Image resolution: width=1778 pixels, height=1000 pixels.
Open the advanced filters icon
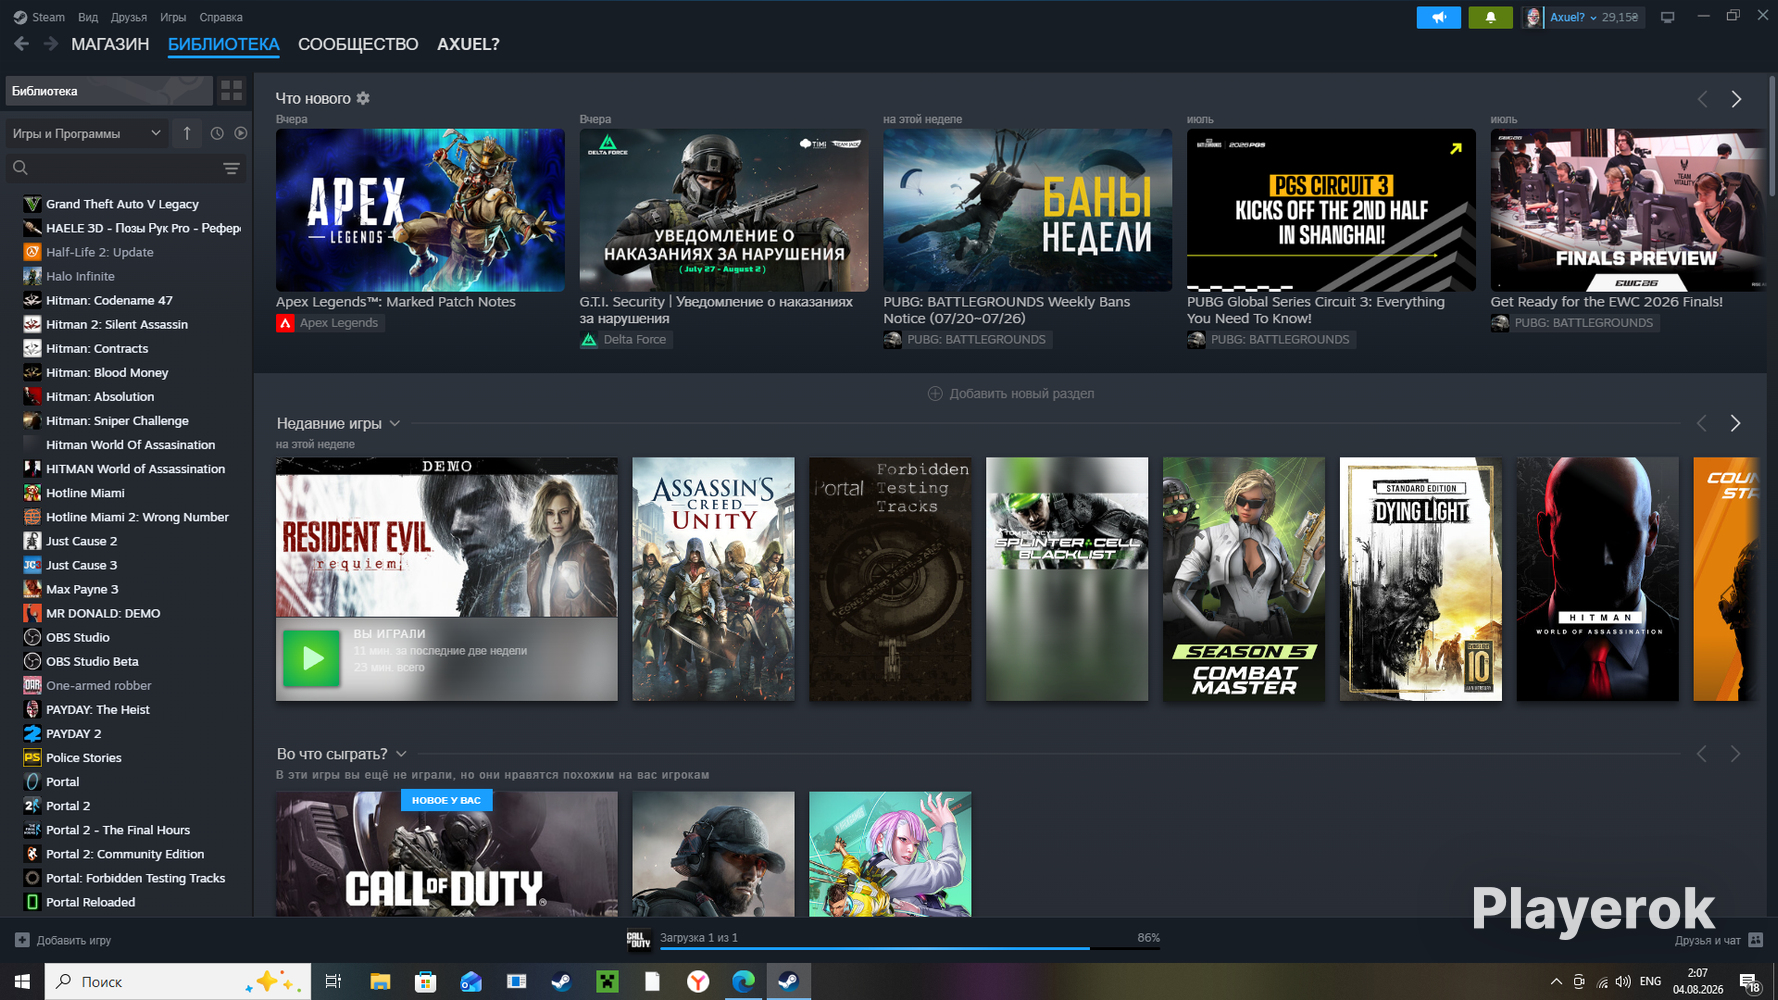point(231,168)
